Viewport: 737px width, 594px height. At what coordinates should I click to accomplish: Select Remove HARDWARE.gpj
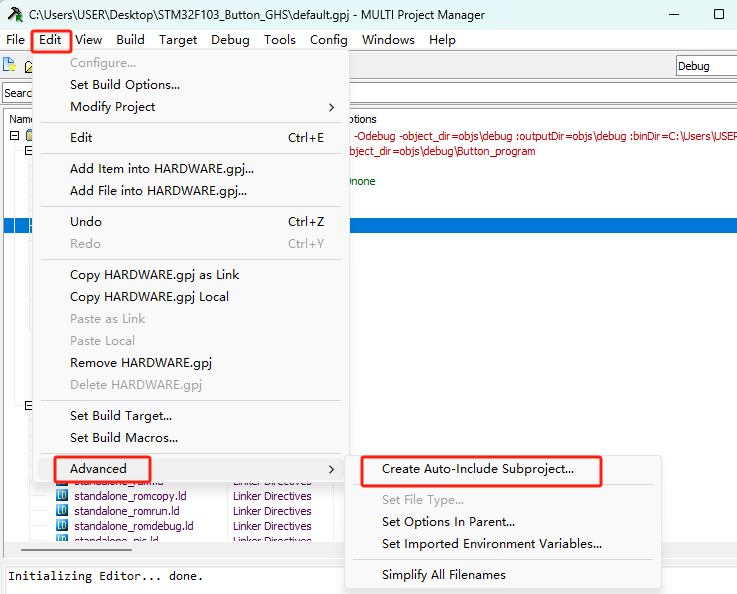141,363
